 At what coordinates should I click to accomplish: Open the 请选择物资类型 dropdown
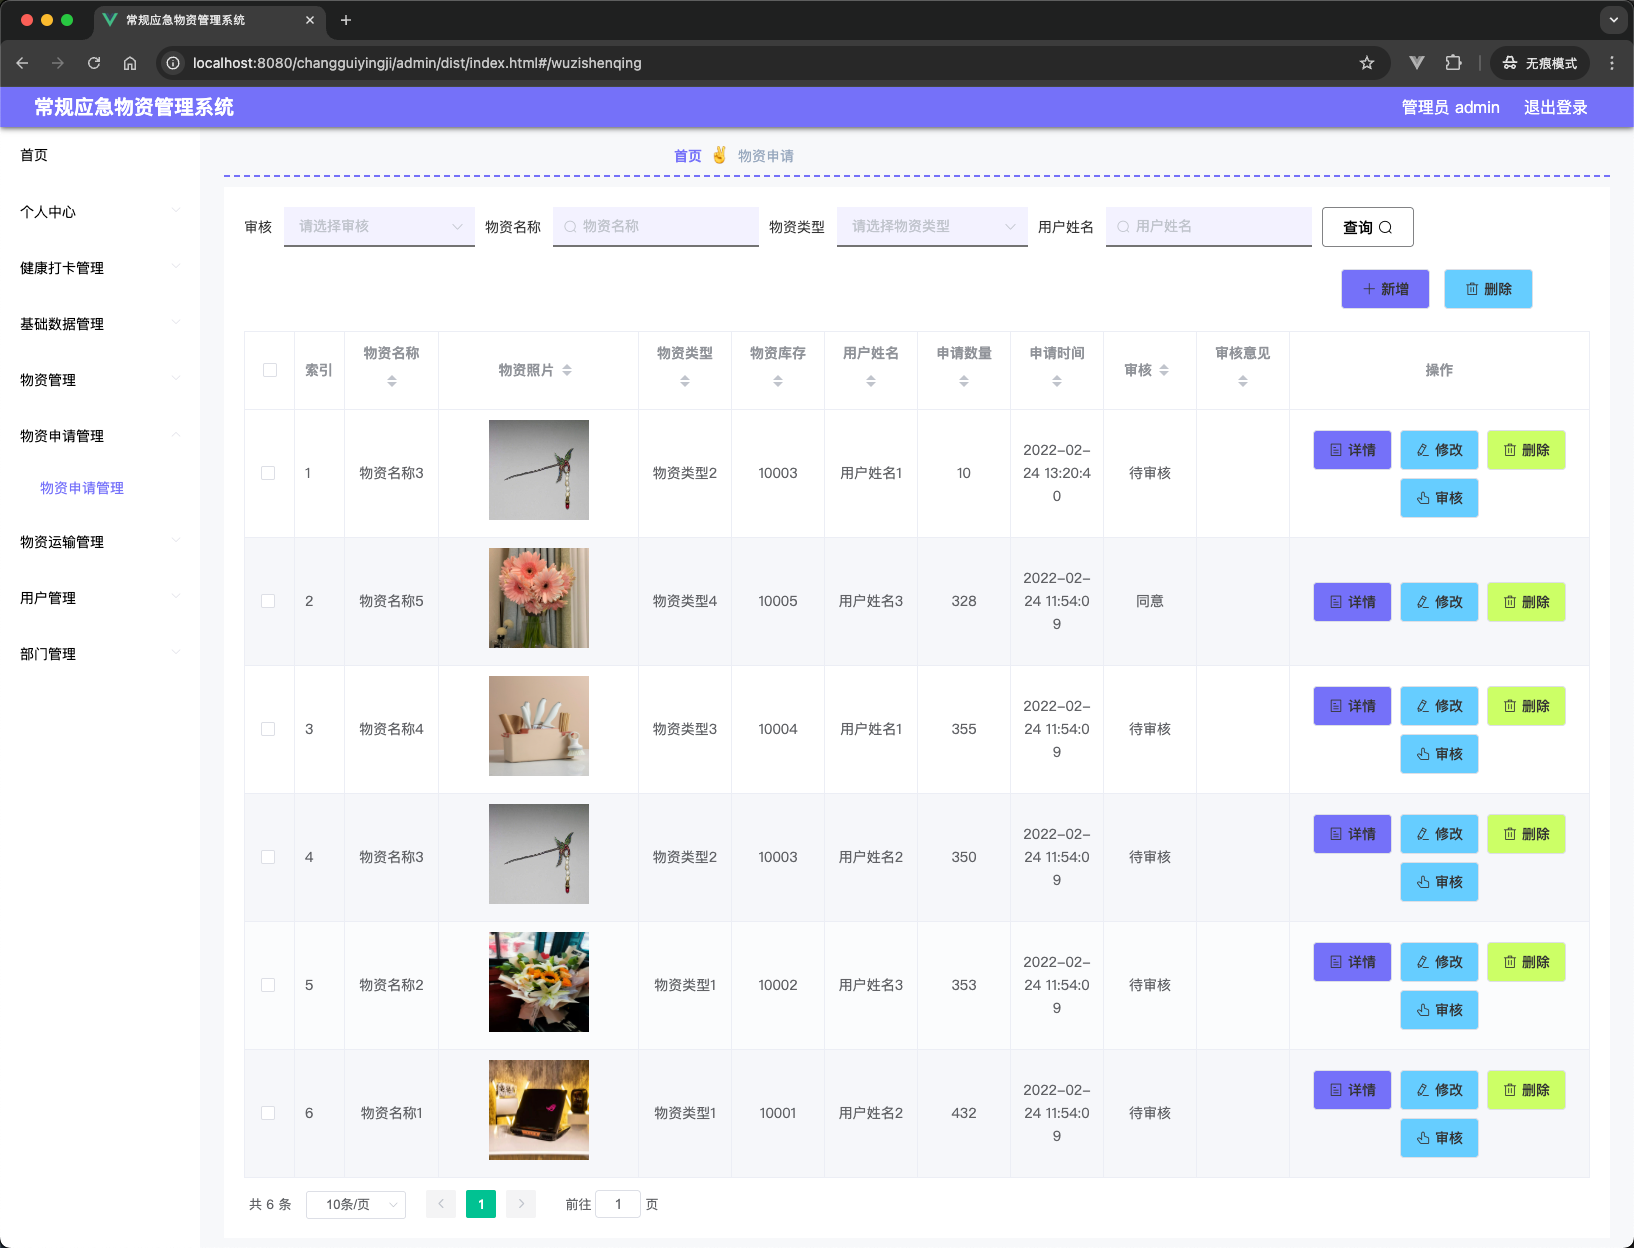click(932, 227)
